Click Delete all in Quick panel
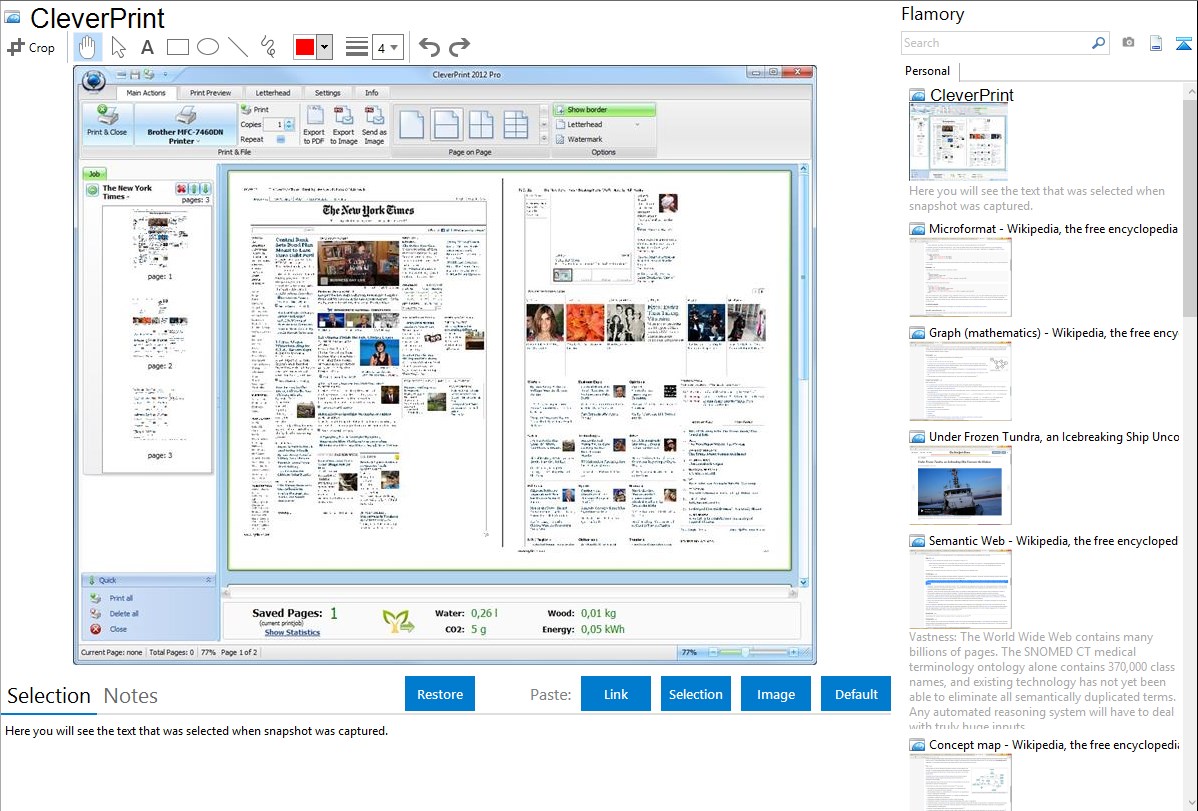The height and width of the screenshot is (811, 1198). [124, 613]
